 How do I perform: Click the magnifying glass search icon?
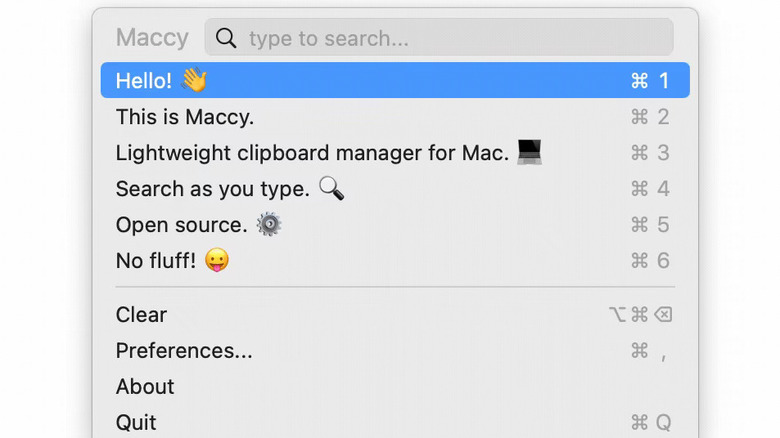coord(226,38)
